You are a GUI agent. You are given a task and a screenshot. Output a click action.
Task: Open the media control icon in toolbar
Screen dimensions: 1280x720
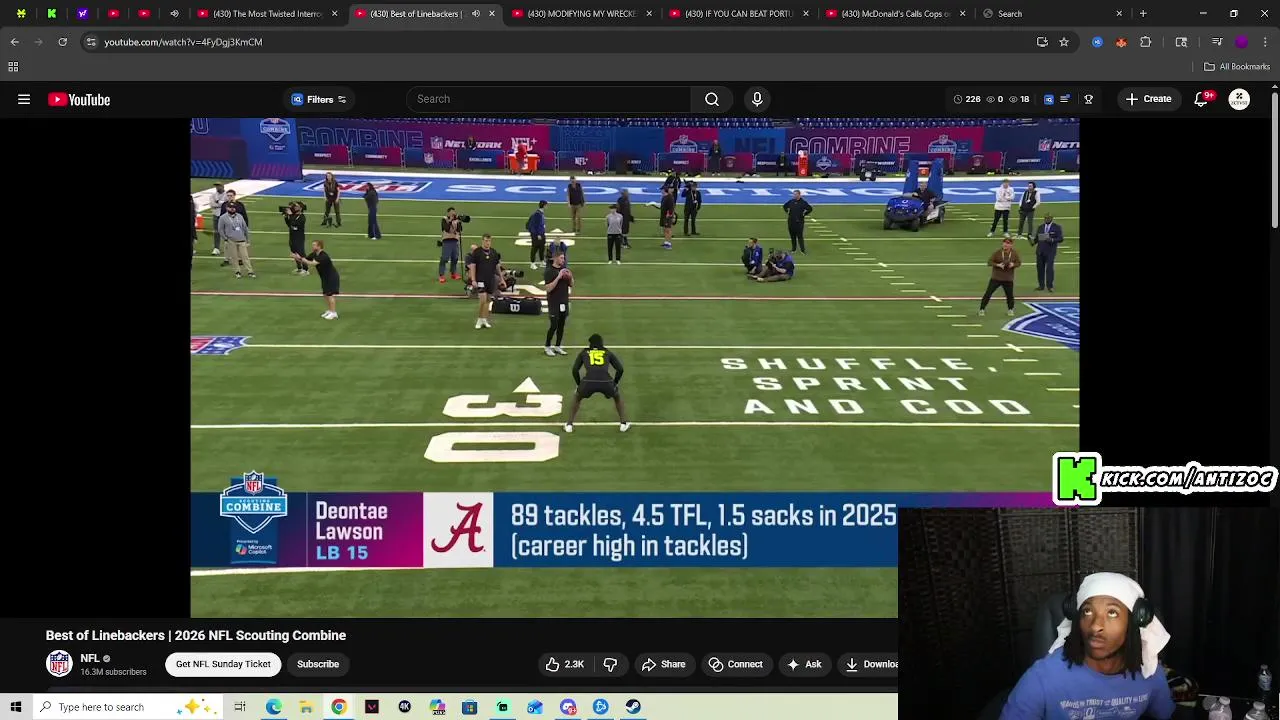coord(1217,42)
